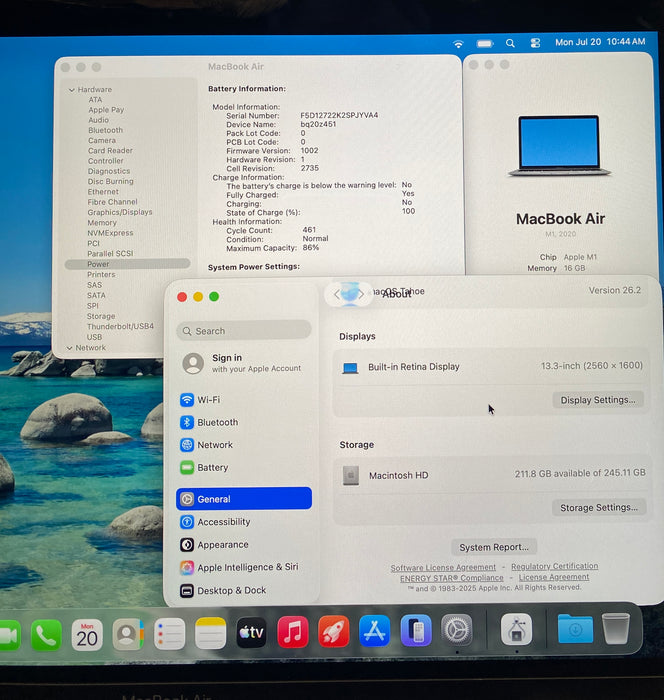This screenshot has width=664, height=700.
Task: Open Control Center icon in menu bar
Action: tap(535, 43)
